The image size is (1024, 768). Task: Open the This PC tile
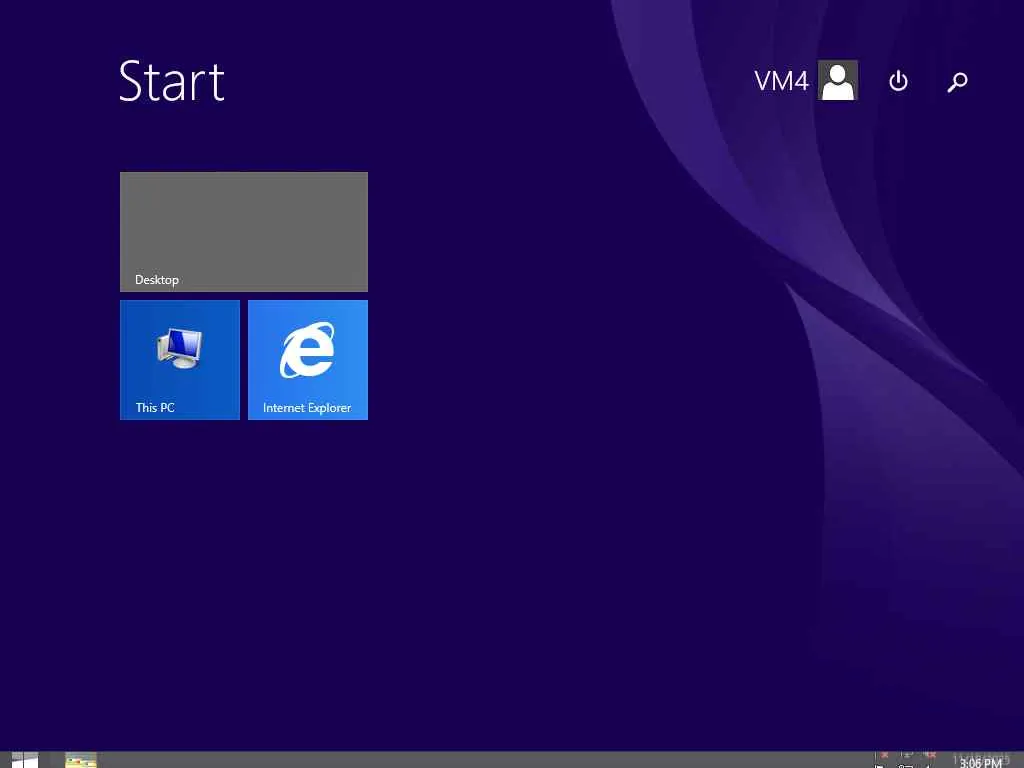click(180, 360)
